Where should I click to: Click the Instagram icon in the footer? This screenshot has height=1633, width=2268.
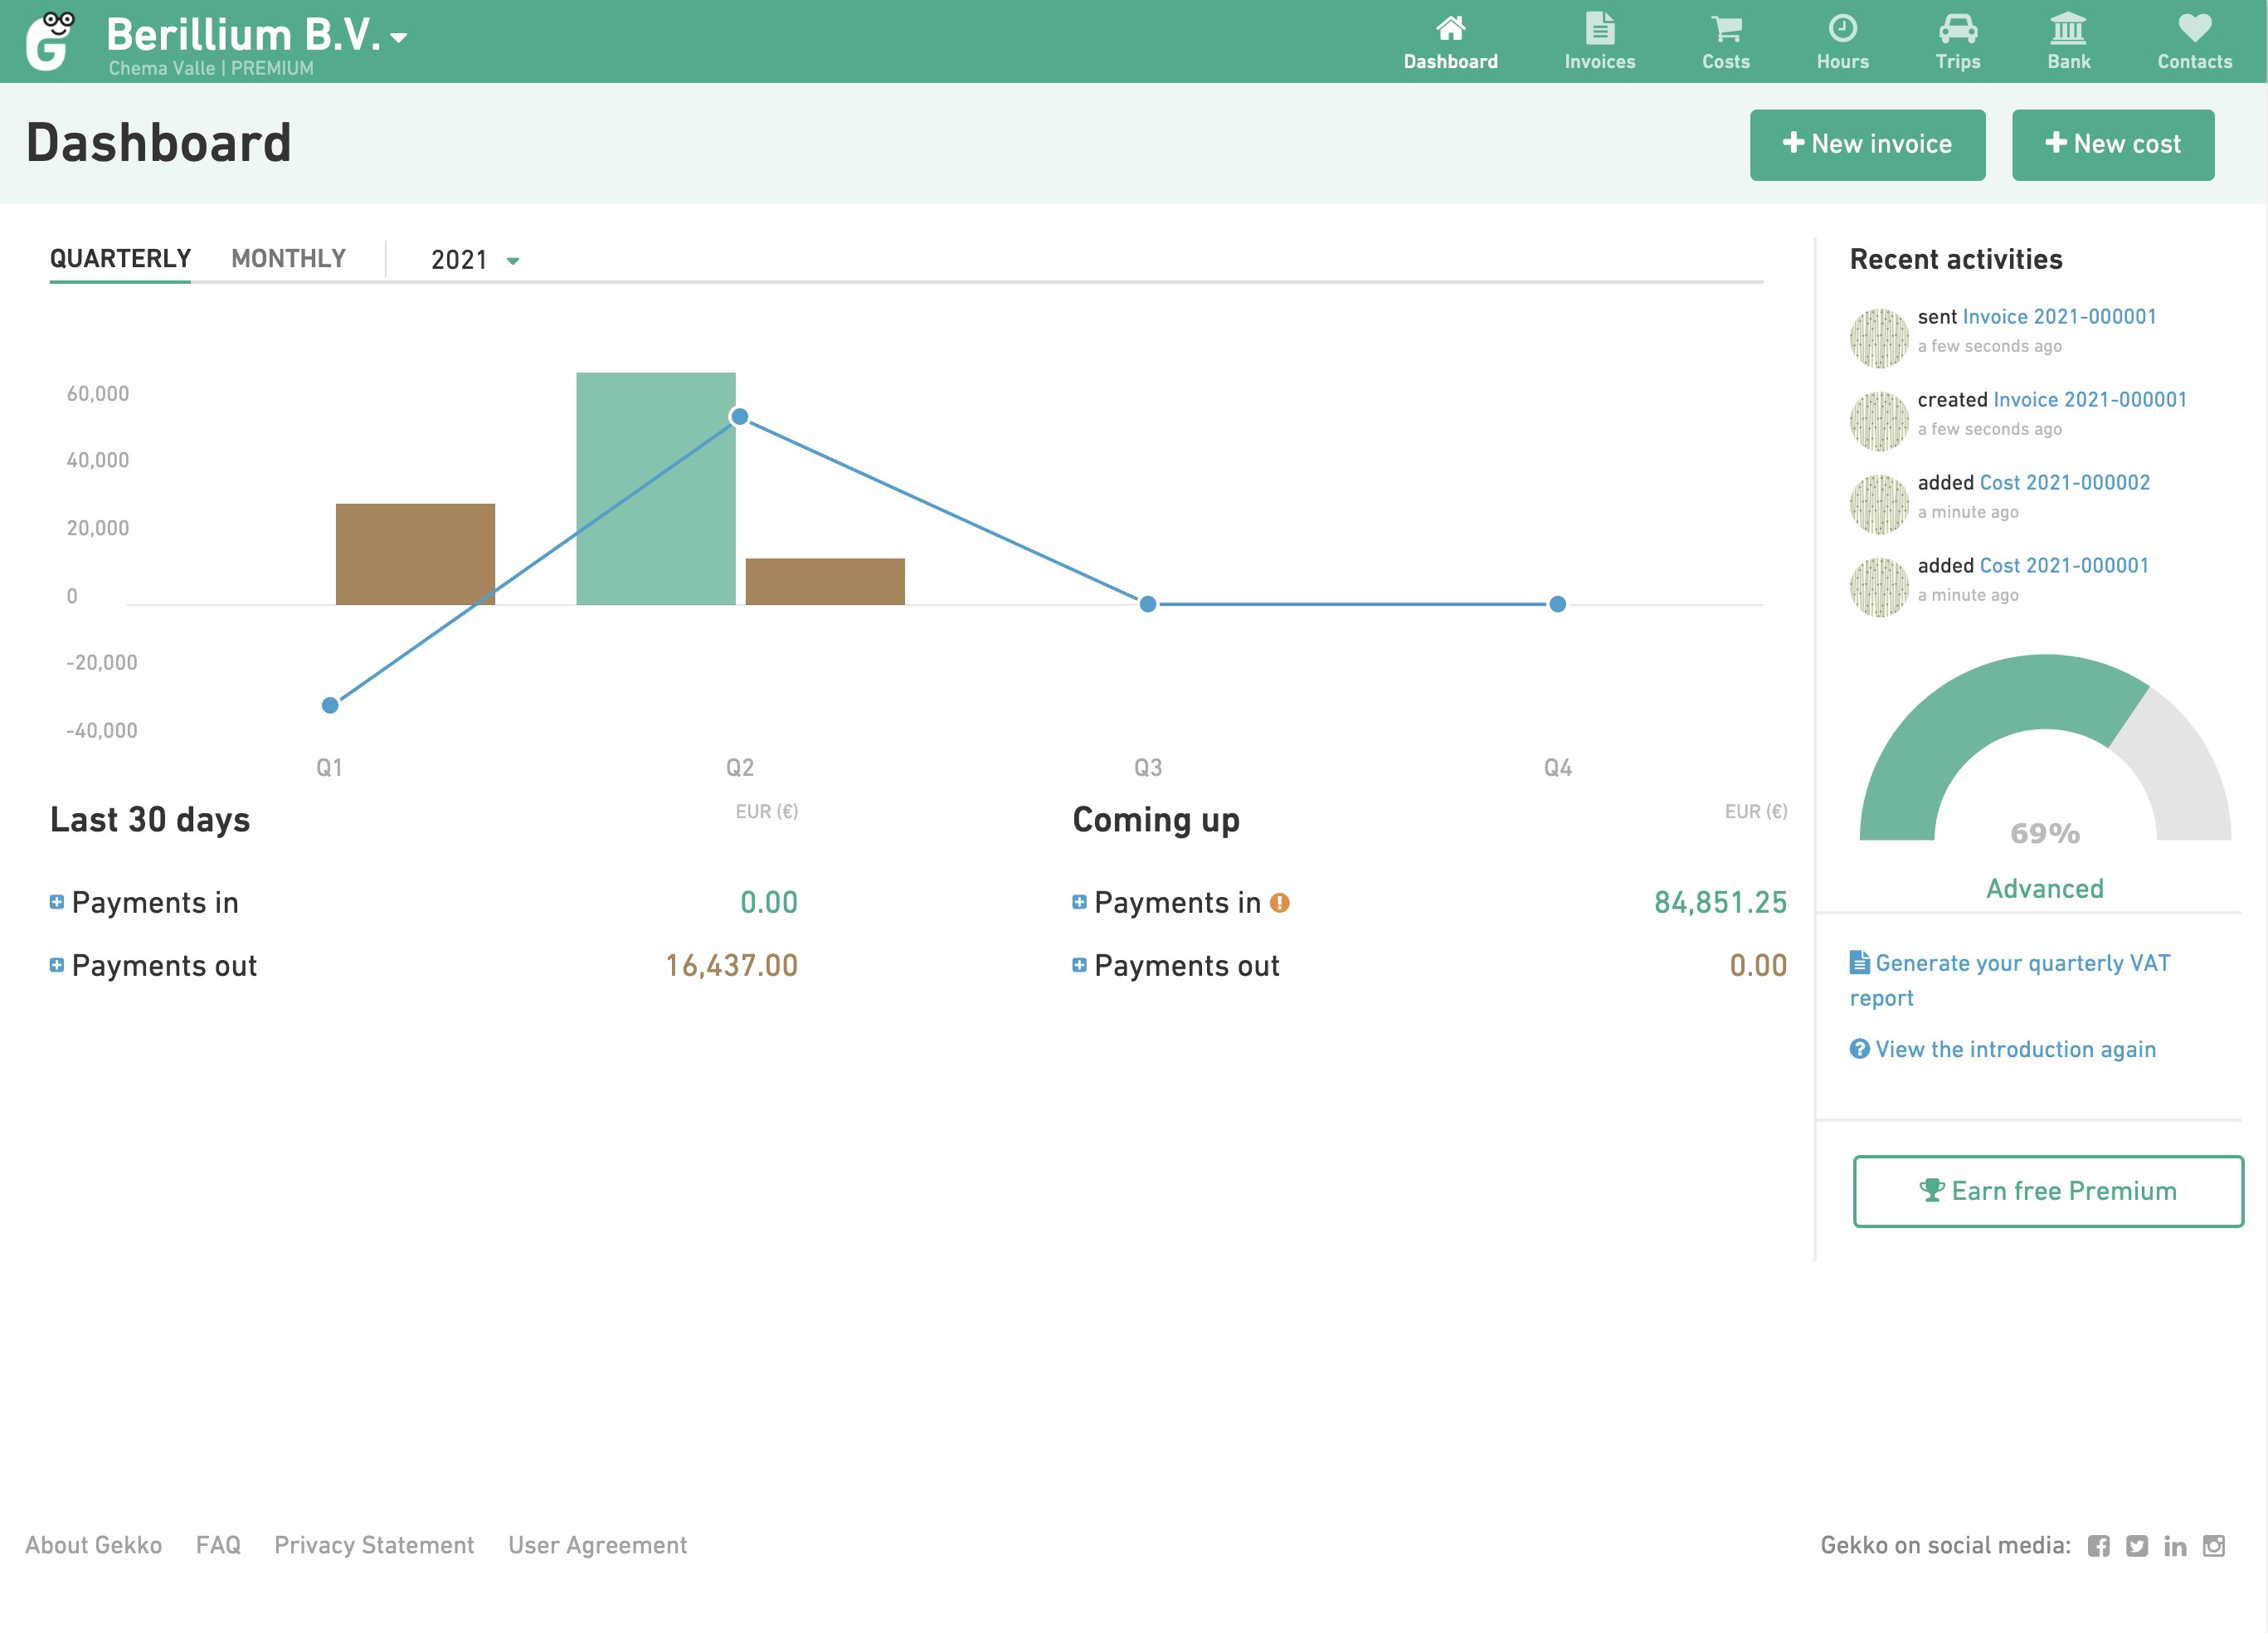[x=2214, y=1546]
